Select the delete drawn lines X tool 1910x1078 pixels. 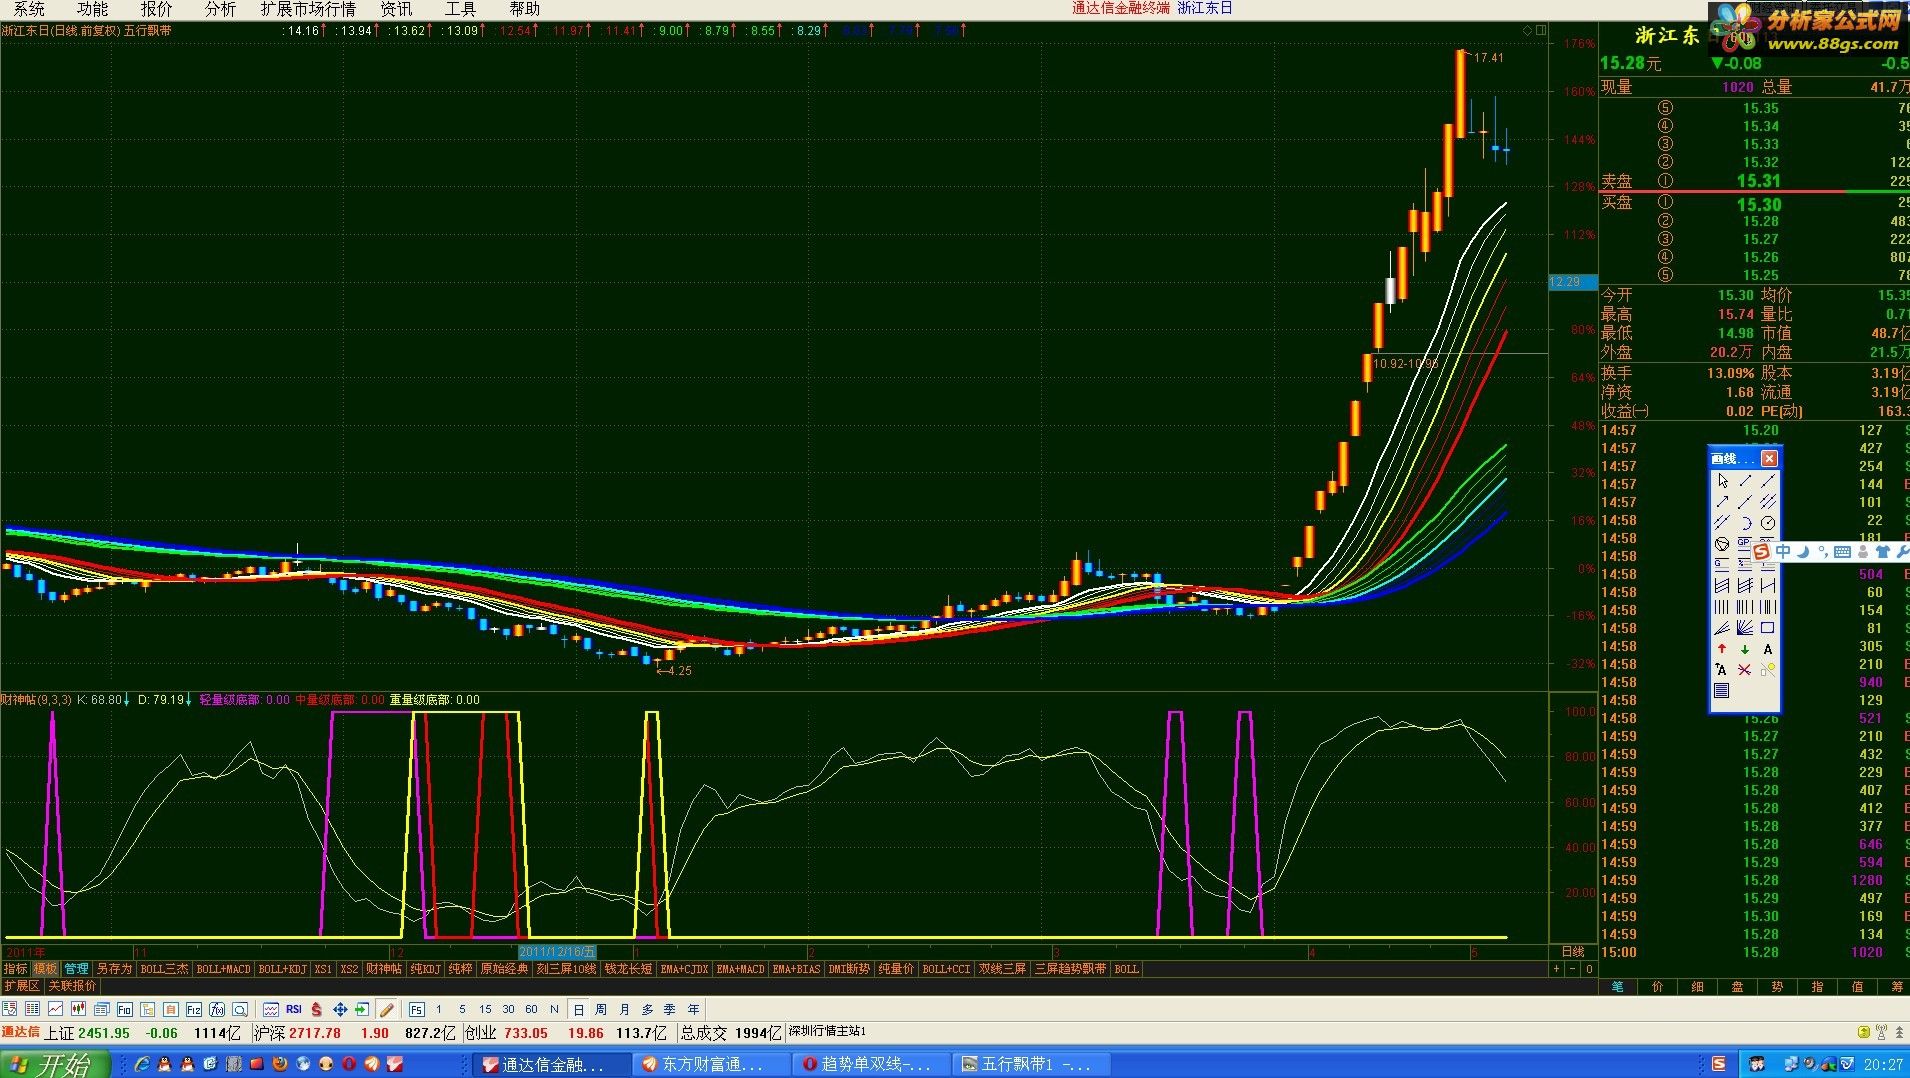(1745, 670)
